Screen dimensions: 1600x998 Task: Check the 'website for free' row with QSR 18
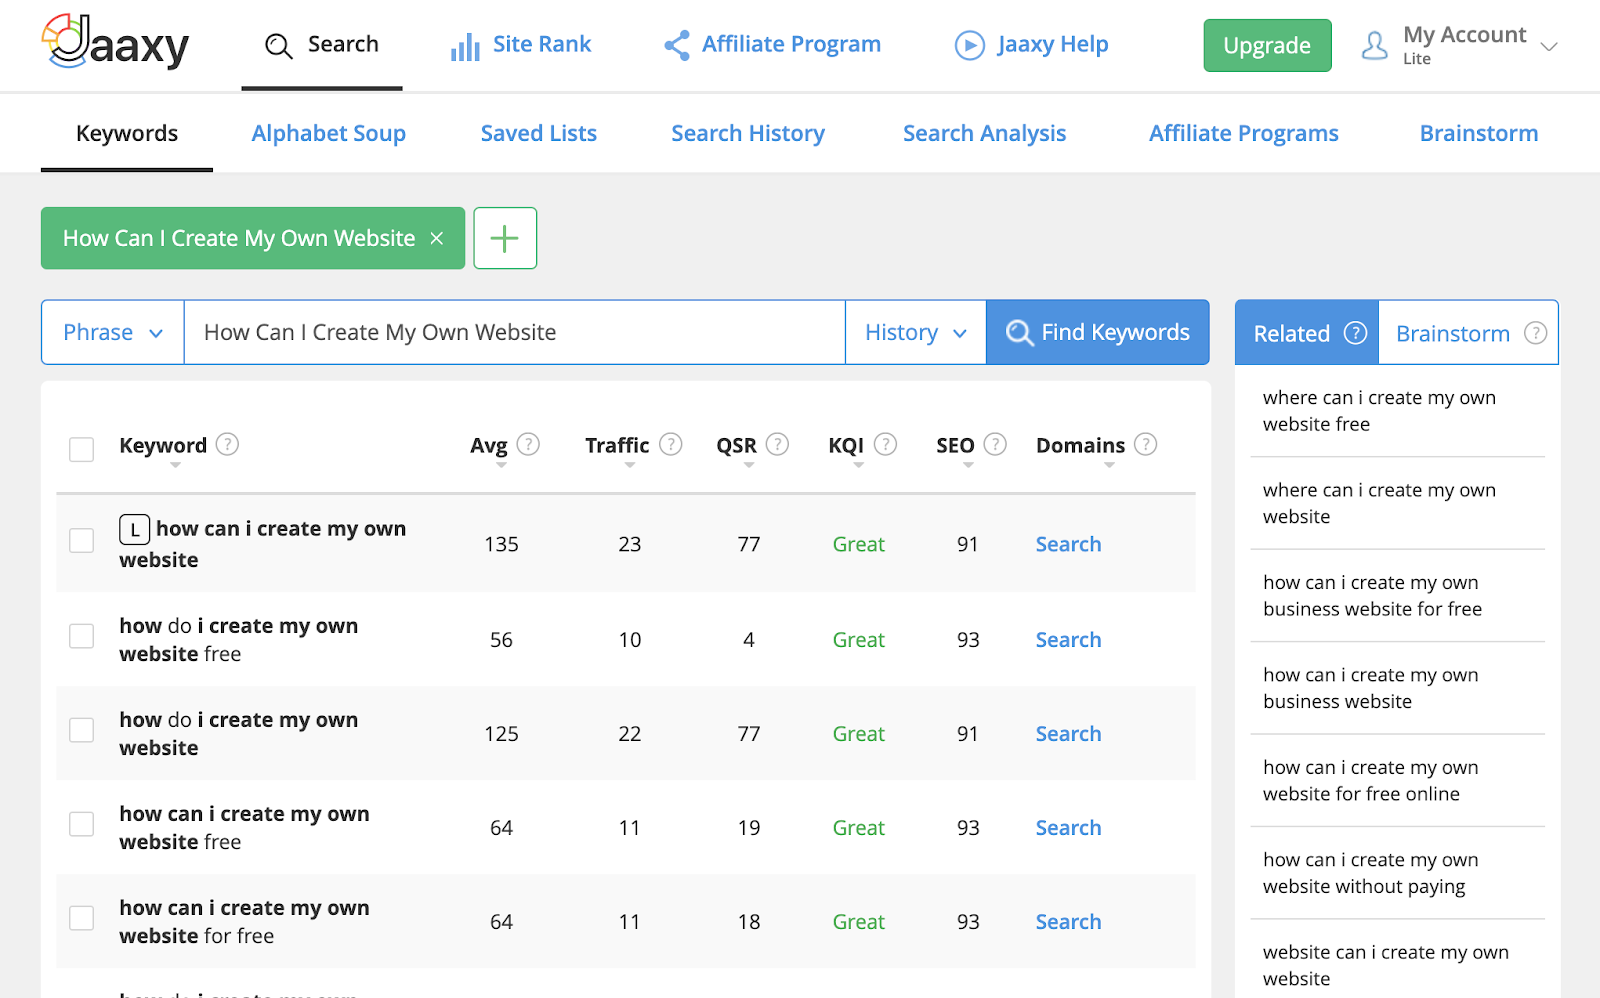[x=82, y=918]
